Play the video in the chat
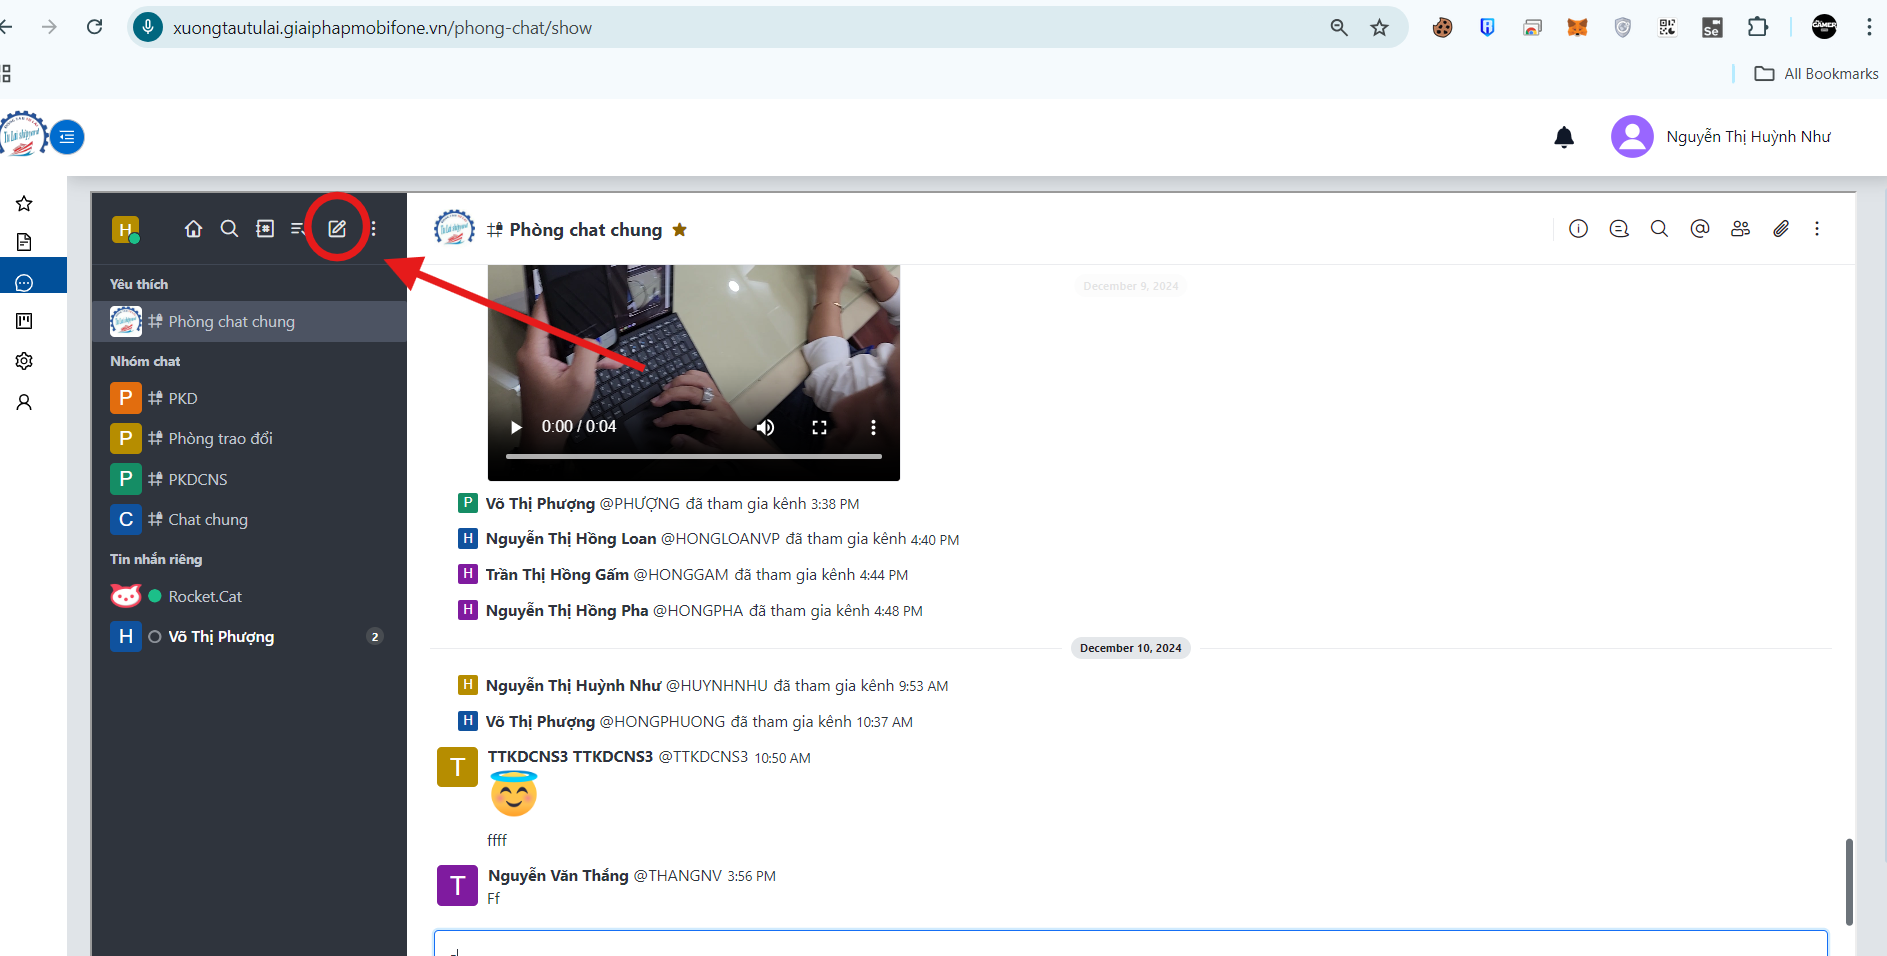The height and width of the screenshot is (956, 1887). click(516, 427)
